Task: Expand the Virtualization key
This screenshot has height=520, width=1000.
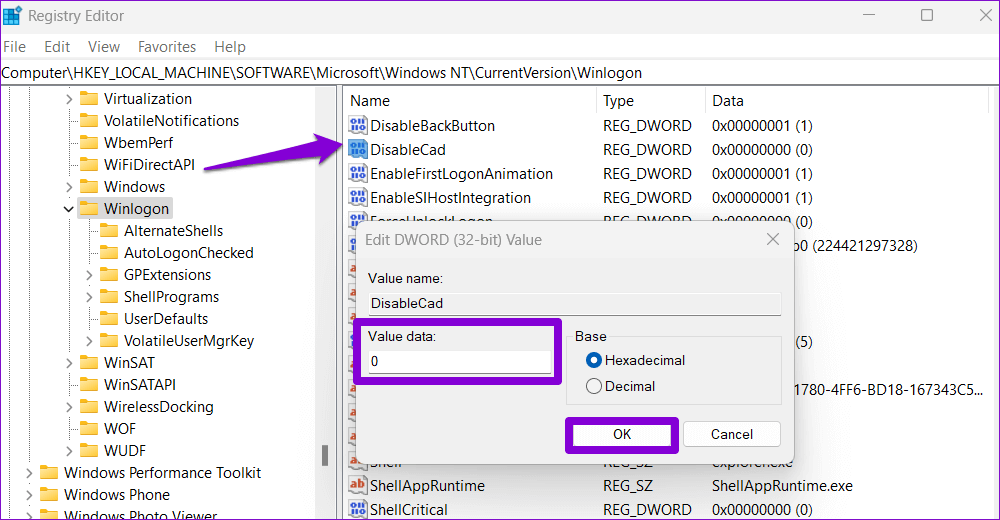Action: click(69, 99)
